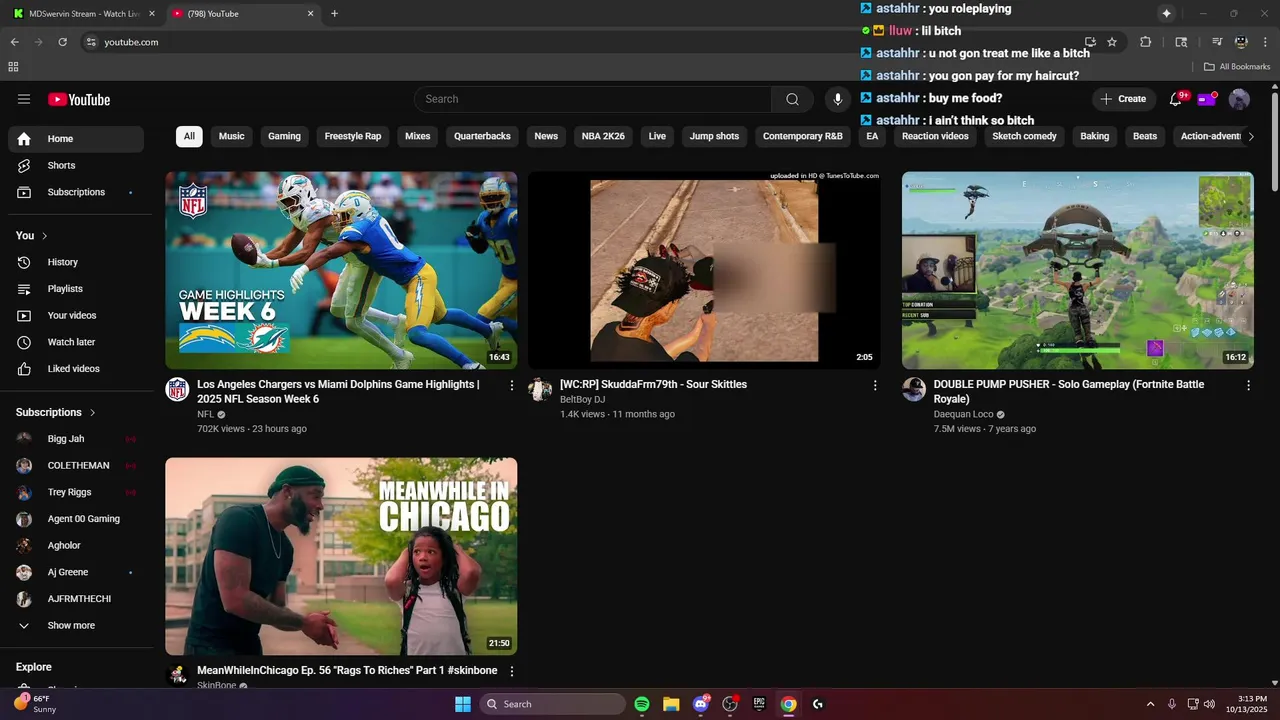The height and width of the screenshot is (720, 1280).
Task: Bookmark this page with star icon
Action: 1112,42
